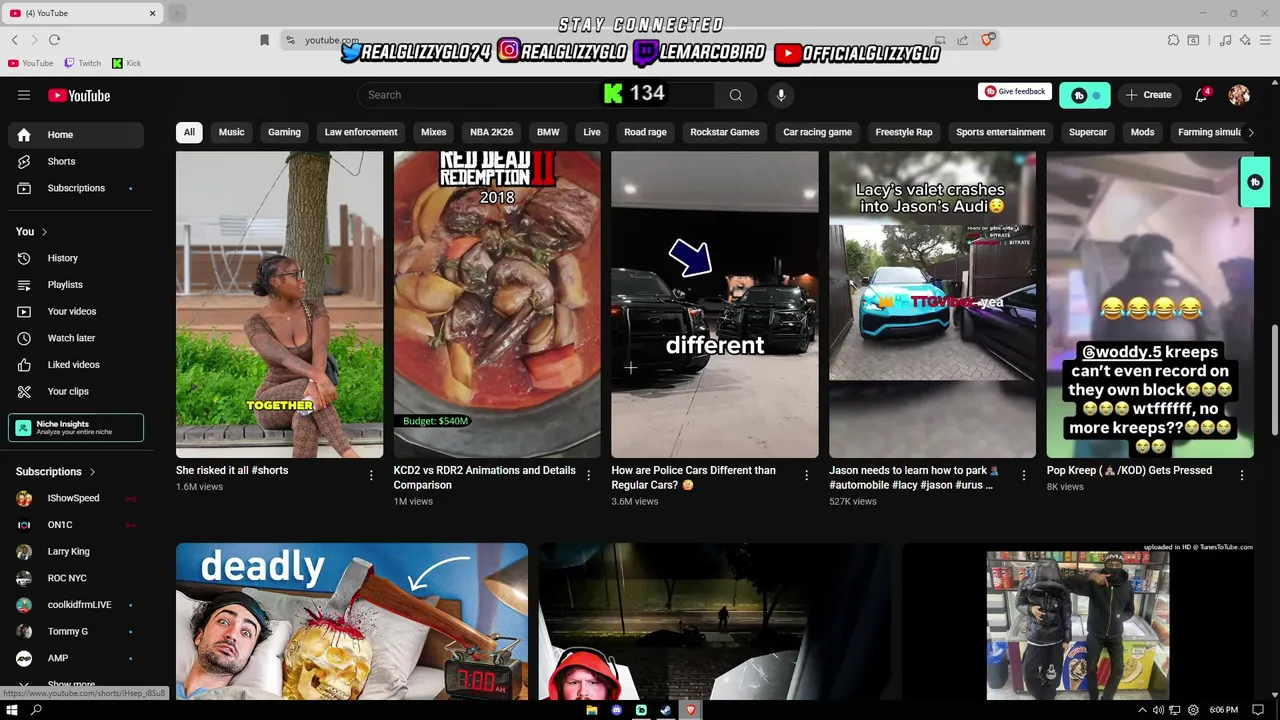Screen dimensions: 1280x720
Task: Open Niche Insights panel button
Action: [76, 428]
